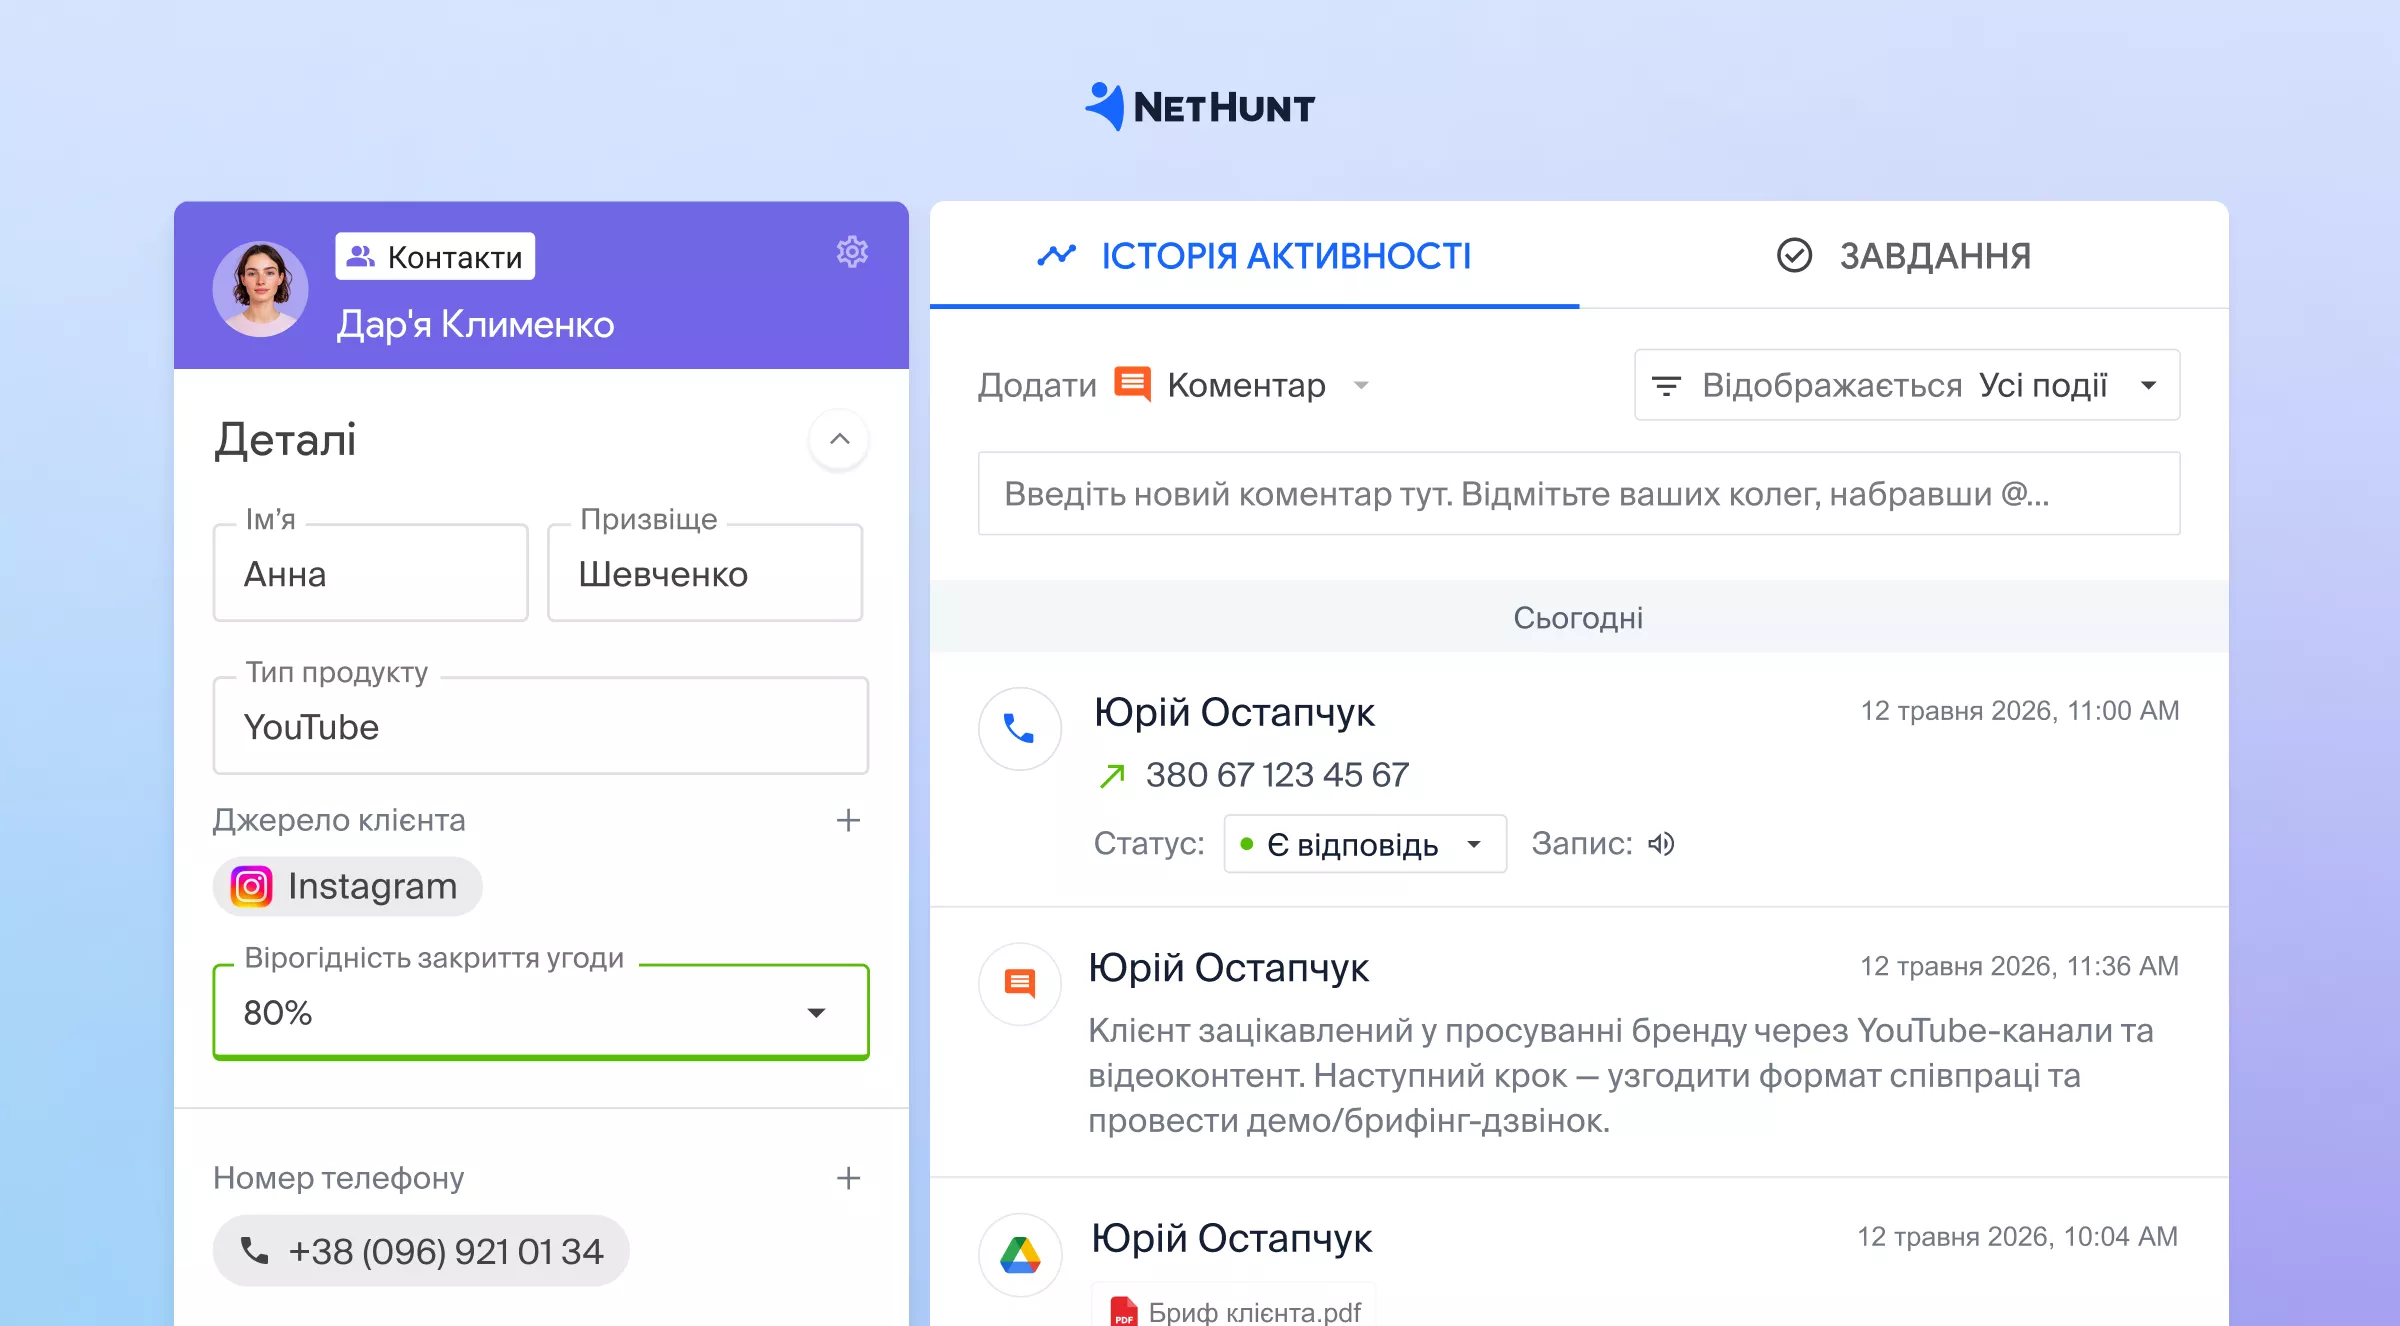Add a new Джерело клієнта entry via plus
Image resolution: width=2400 pixels, height=1326 pixels.
point(848,820)
